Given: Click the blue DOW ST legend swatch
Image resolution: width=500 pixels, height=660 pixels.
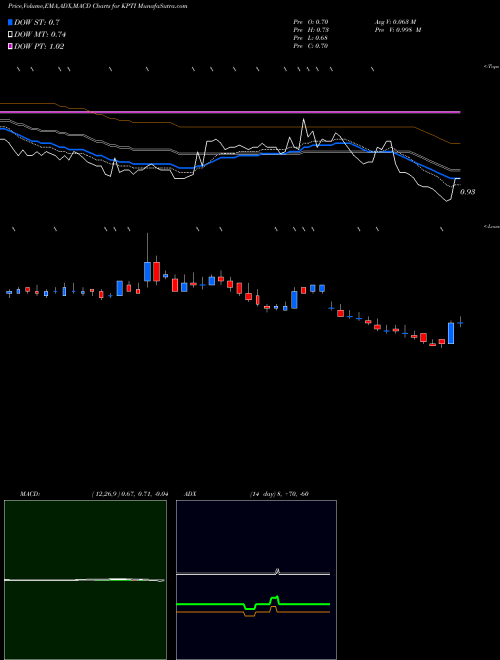Looking at the screenshot, I should tap(11, 22).
